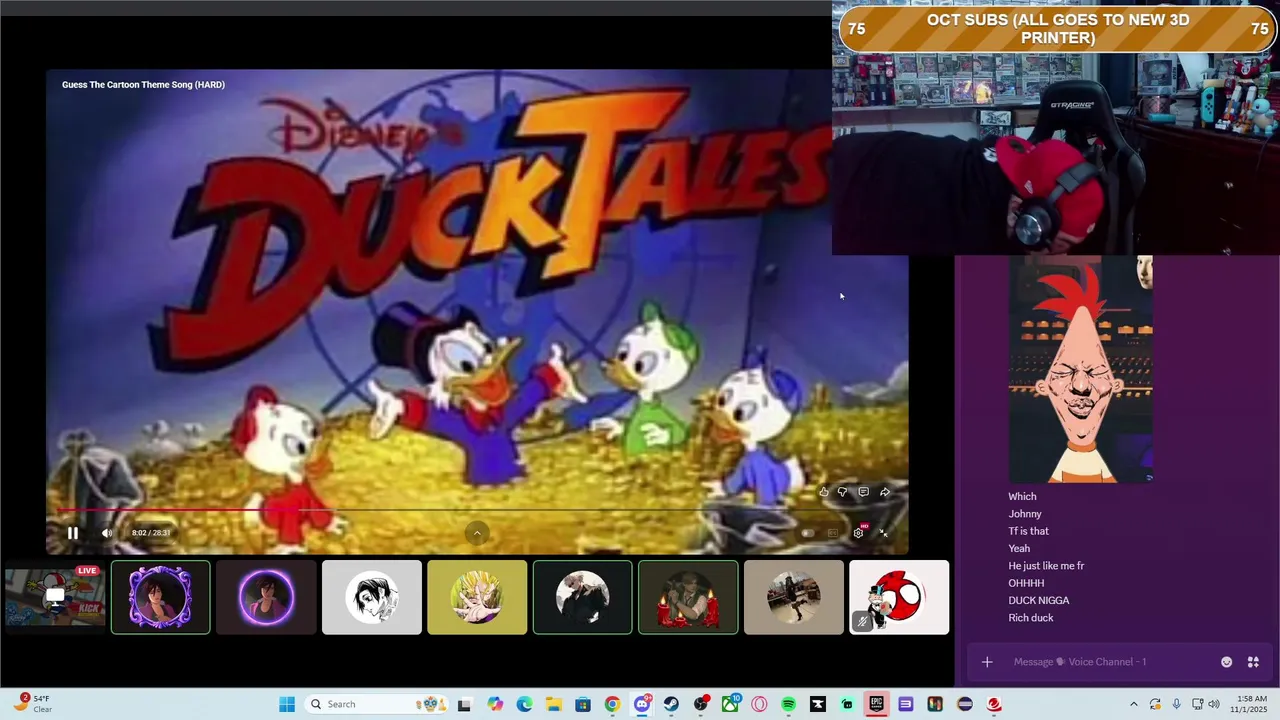Open Task View on the taskbar

click(465, 704)
